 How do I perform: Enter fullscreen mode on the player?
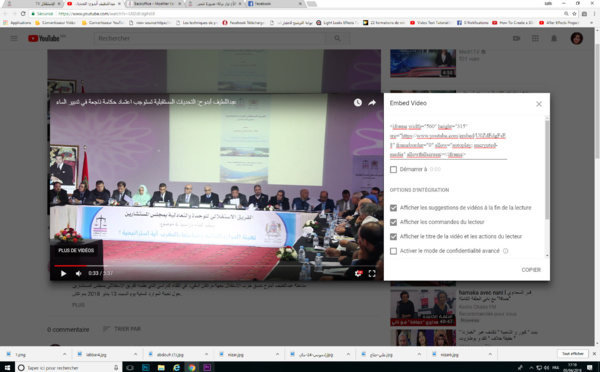pos(372,273)
